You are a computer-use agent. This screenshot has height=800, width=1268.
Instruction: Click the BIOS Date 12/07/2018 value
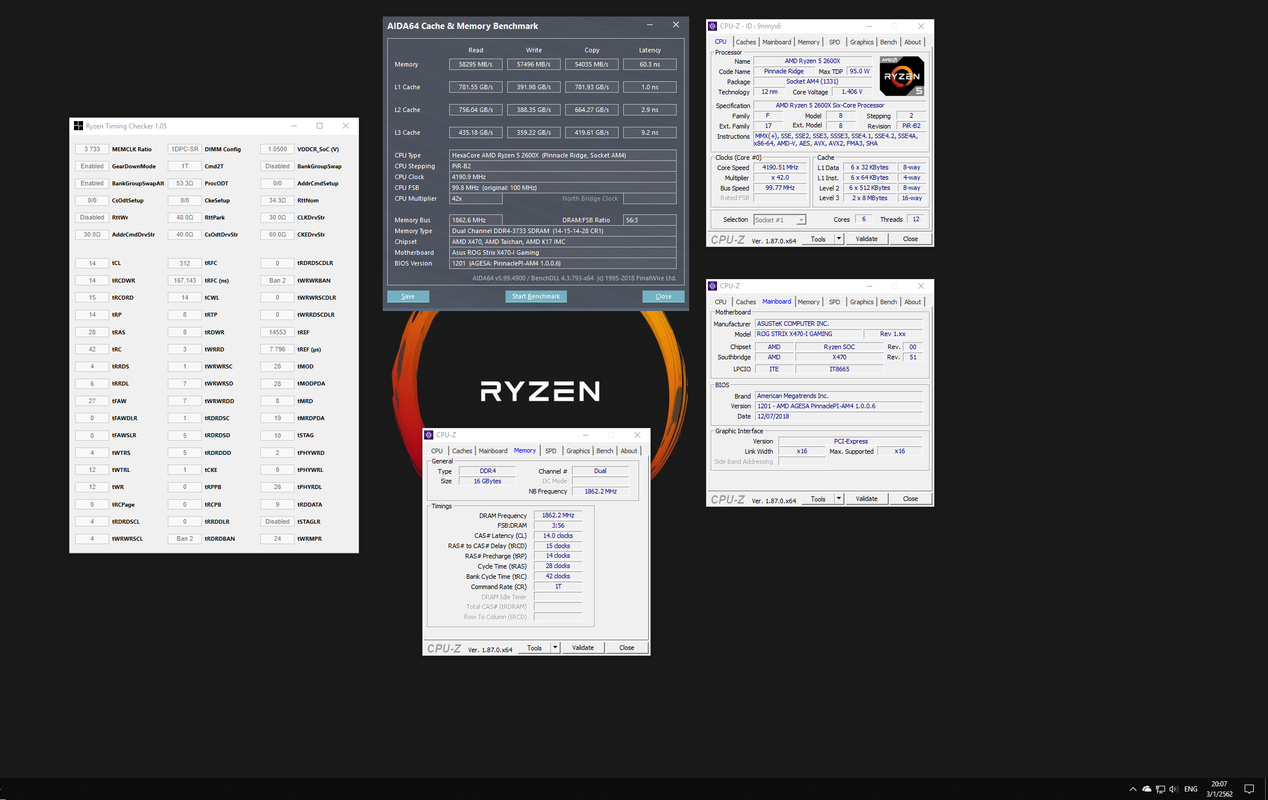click(838, 416)
